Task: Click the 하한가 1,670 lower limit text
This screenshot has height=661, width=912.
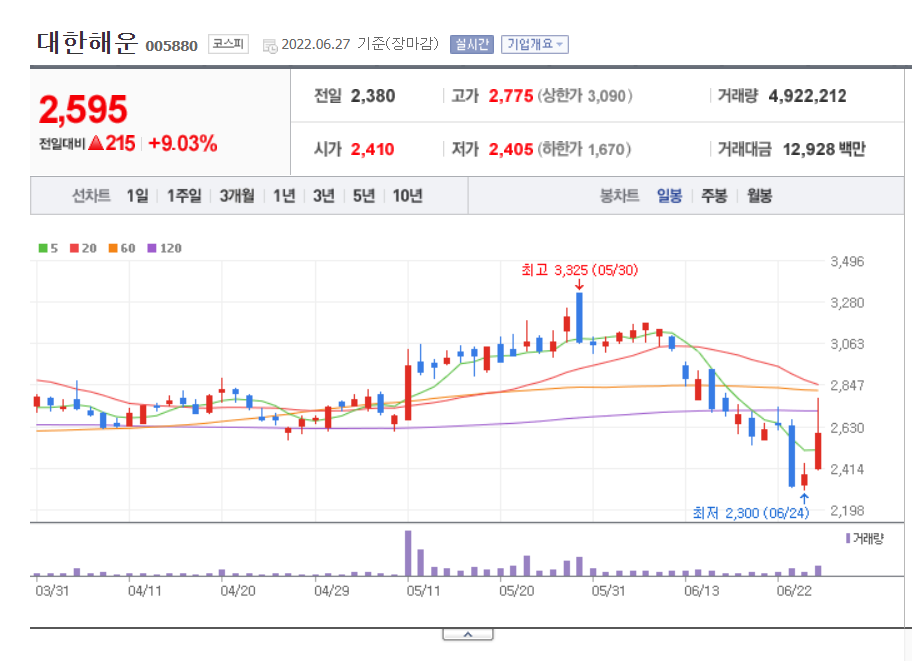Action: 584,150
